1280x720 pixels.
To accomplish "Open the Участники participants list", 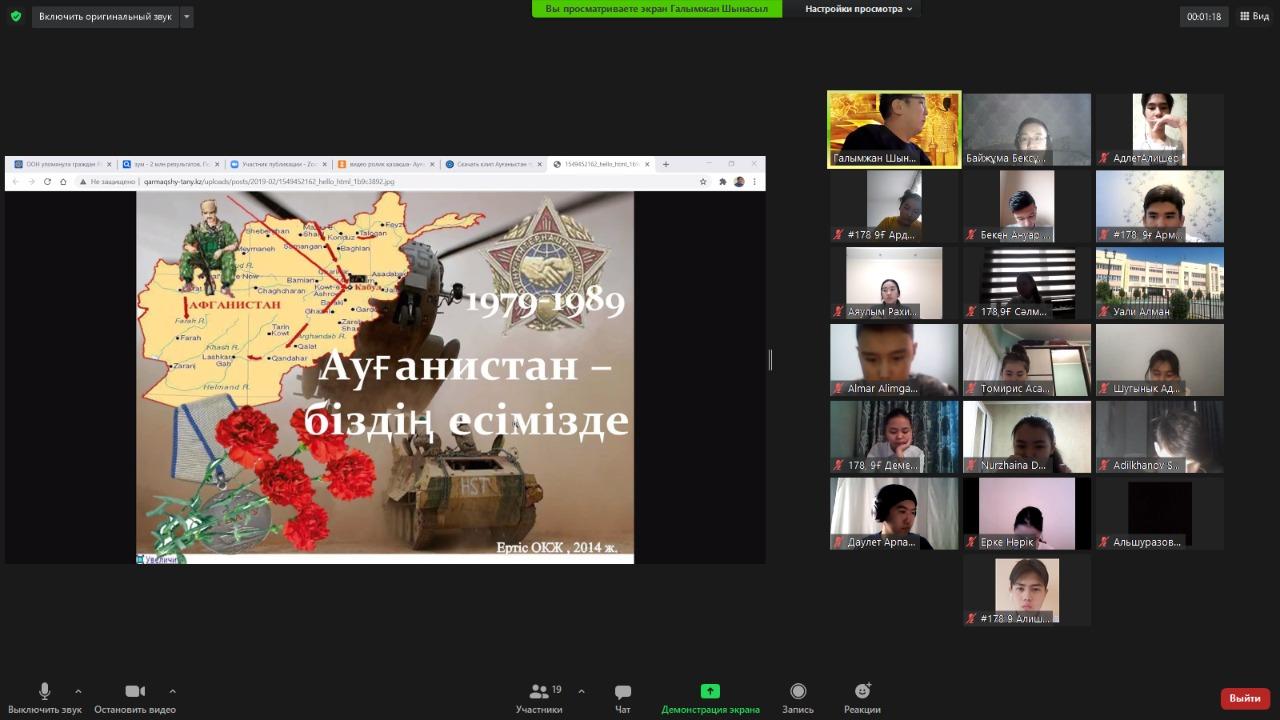I will tap(540, 698).
